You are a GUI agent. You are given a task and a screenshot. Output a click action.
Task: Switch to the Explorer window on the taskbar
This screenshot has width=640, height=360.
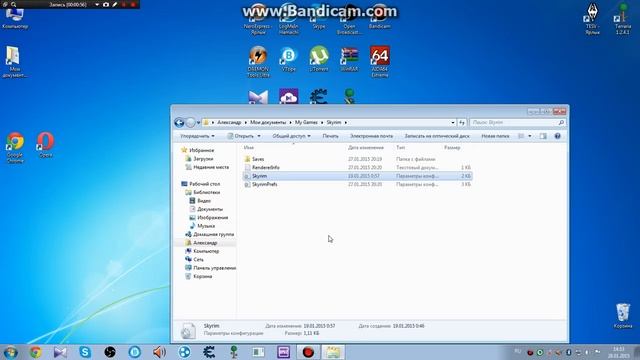333,352
